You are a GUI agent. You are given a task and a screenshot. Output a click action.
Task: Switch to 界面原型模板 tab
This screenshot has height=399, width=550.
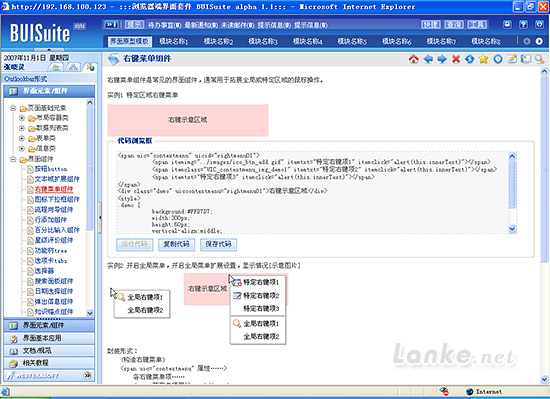point(129,41)
